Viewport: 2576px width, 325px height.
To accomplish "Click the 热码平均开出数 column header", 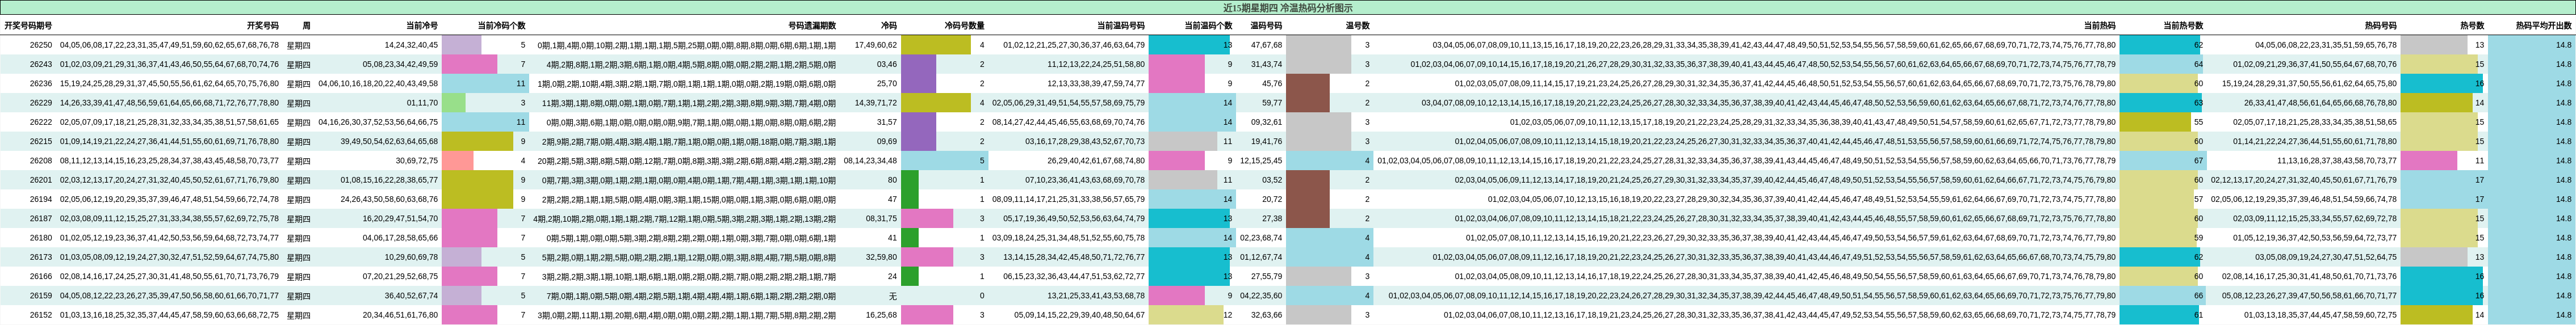I will click(x=2544, y=25).
